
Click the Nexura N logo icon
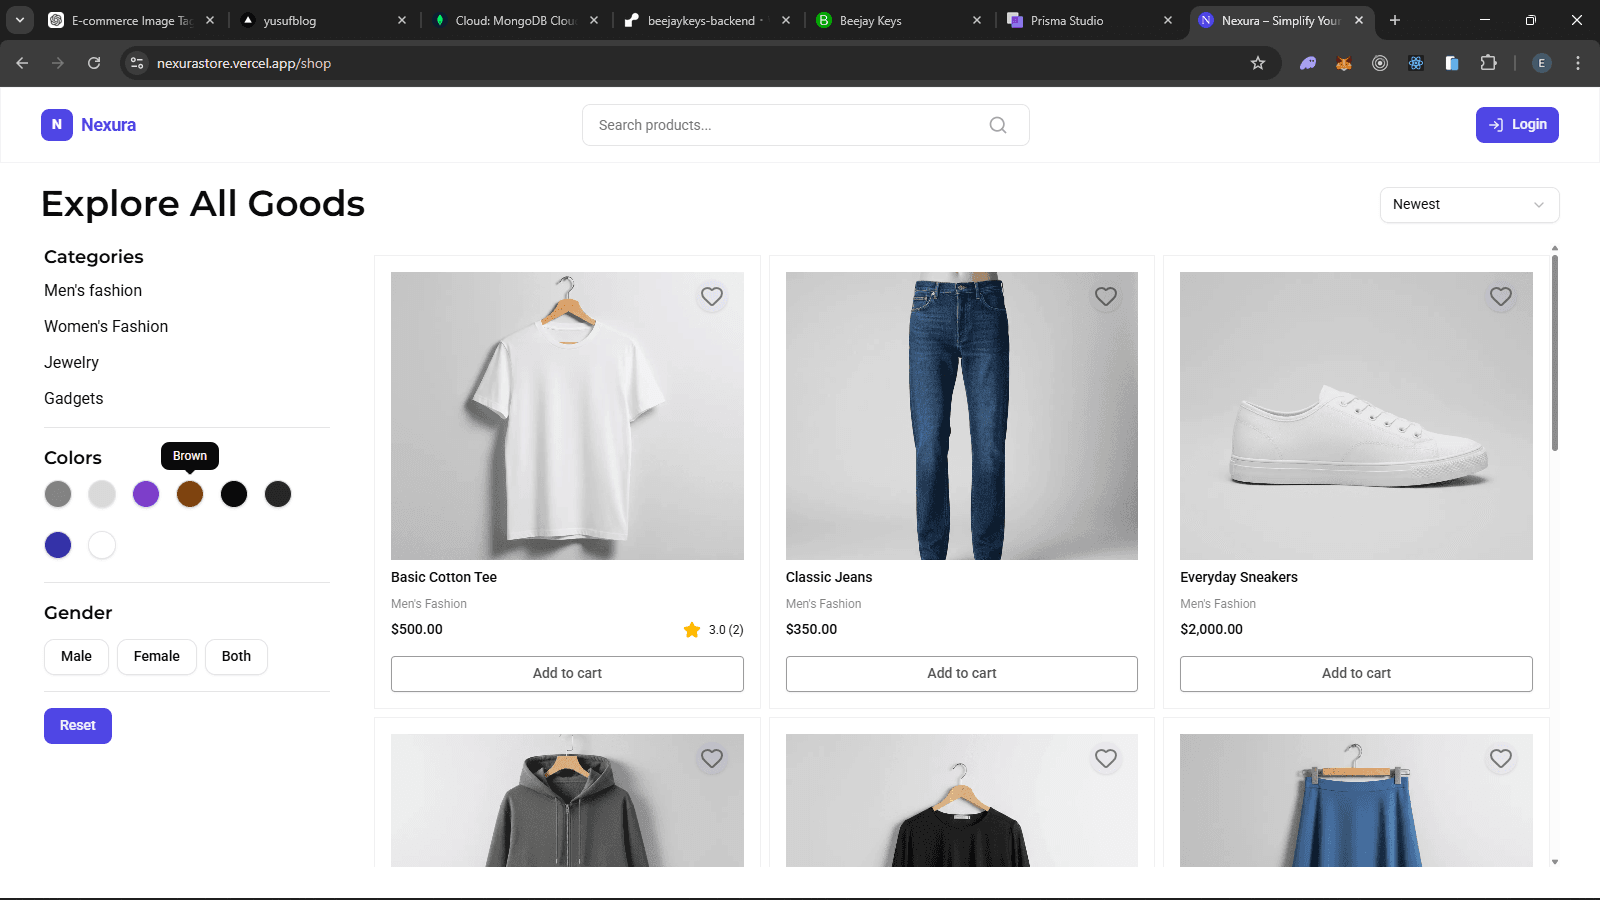pyautogui.click(x=57, y=125)
